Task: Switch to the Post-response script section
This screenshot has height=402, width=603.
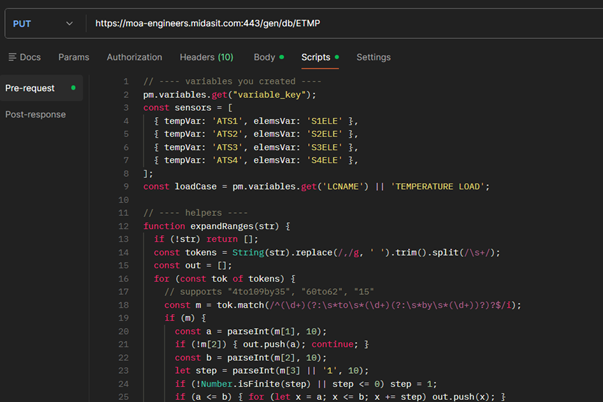Action: click(35, 114)
